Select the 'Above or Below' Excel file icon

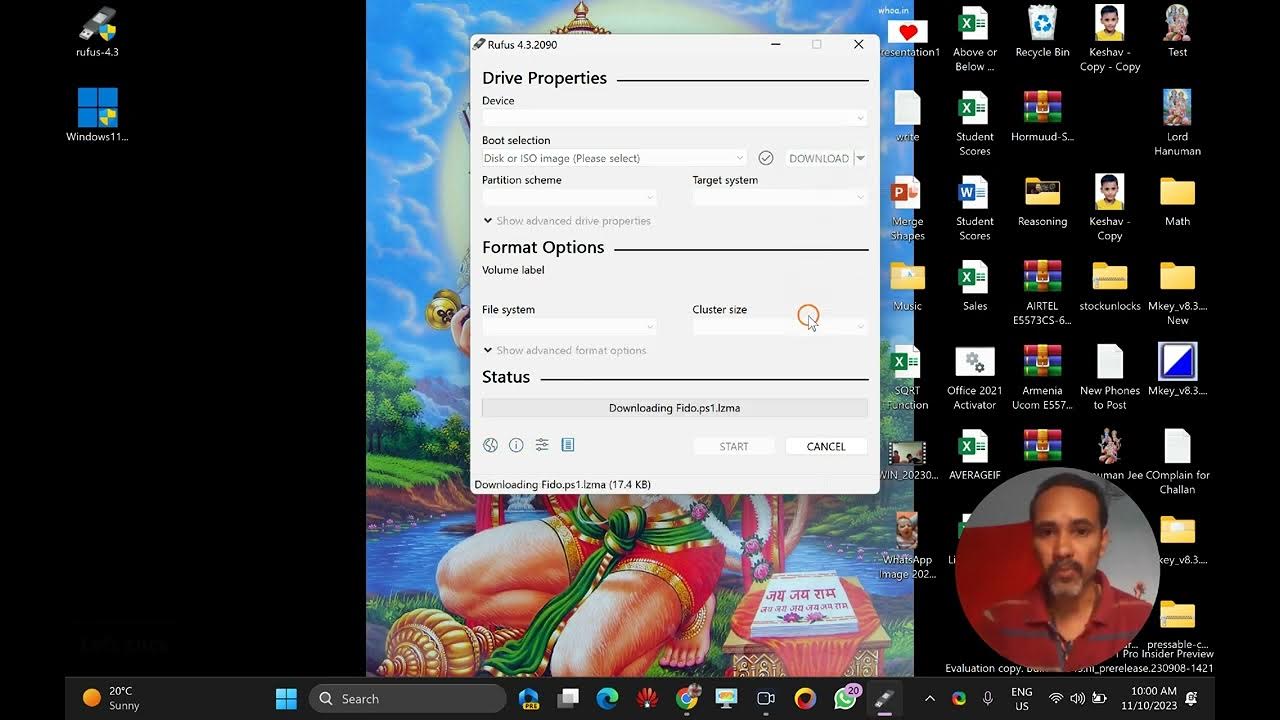(x=974, y=39)
